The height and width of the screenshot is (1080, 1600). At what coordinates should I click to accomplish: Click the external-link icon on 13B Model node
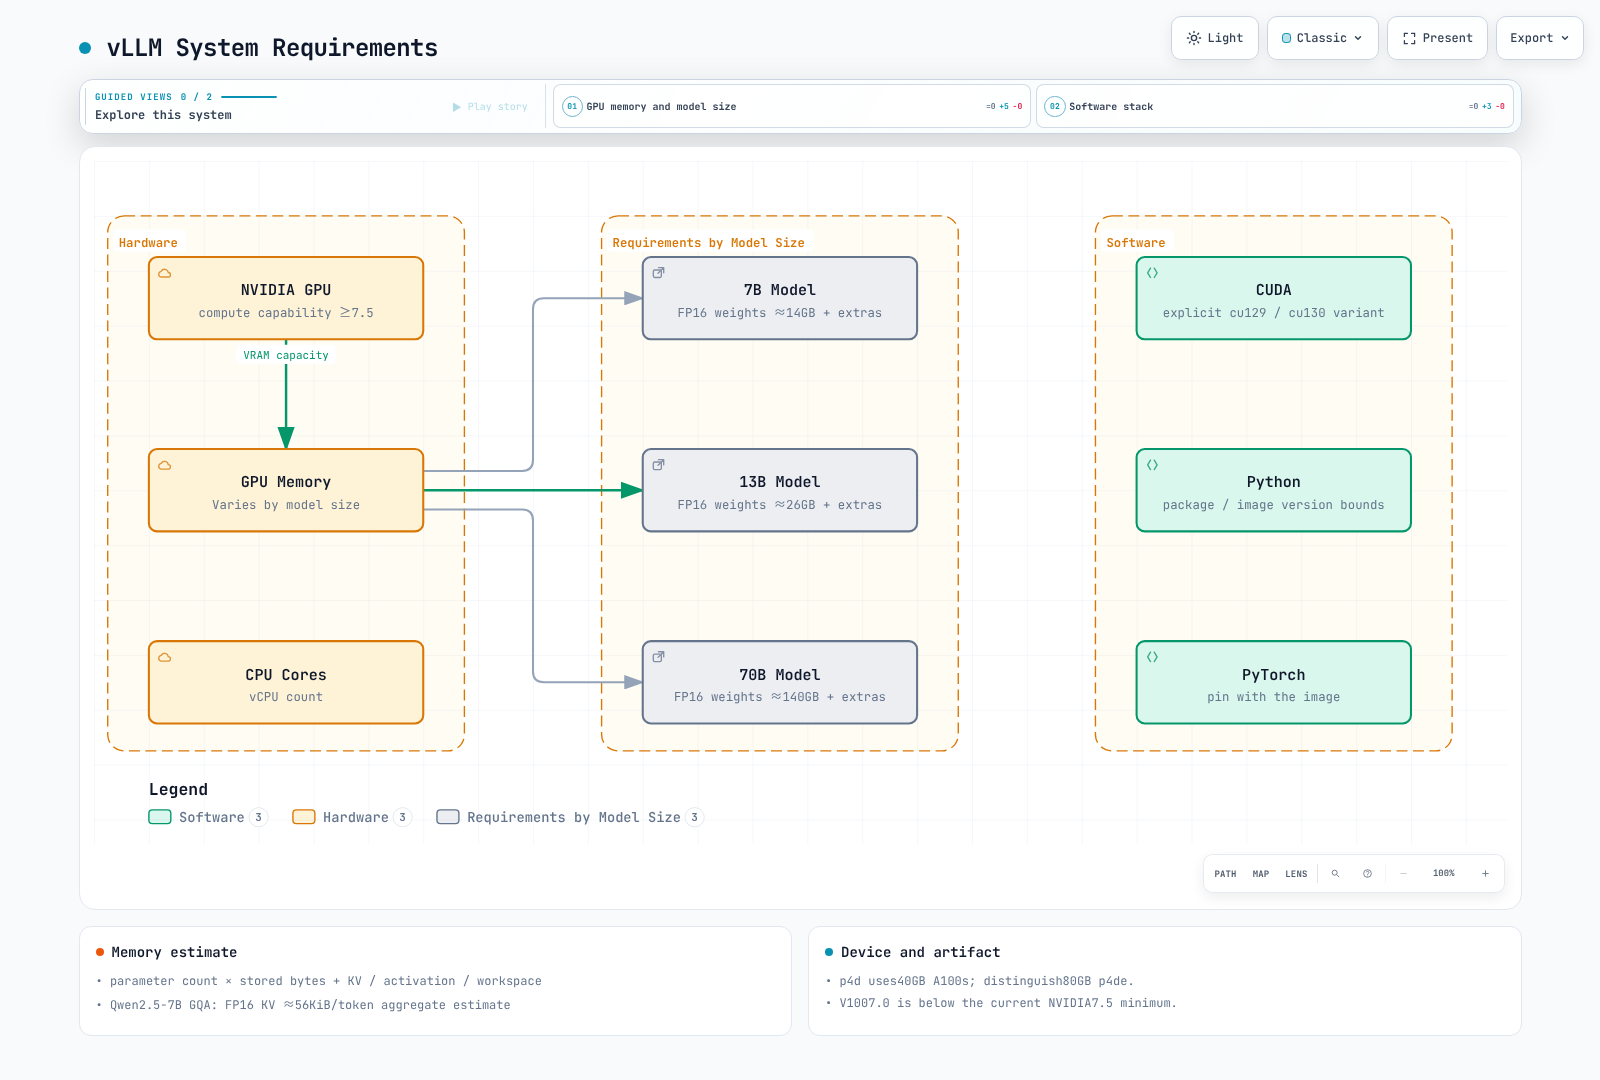tap(659, 465)
